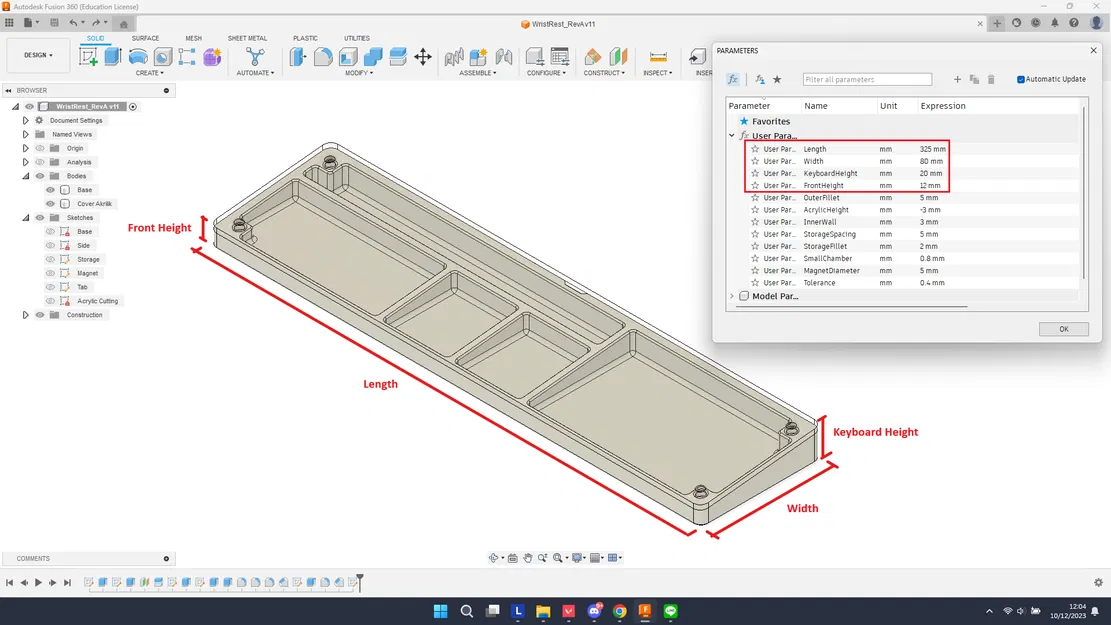Click the add parameter plus icon
Viewport: 1111px width, 625px height.
click(957, 79)
